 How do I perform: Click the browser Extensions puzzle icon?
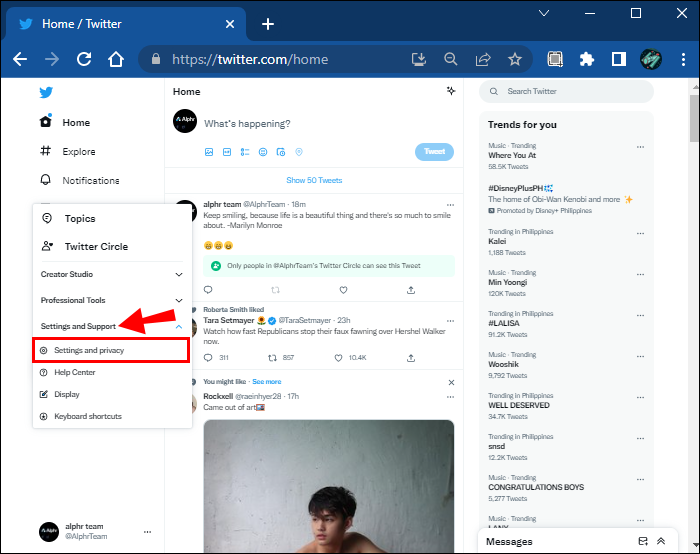pos(587,59)
